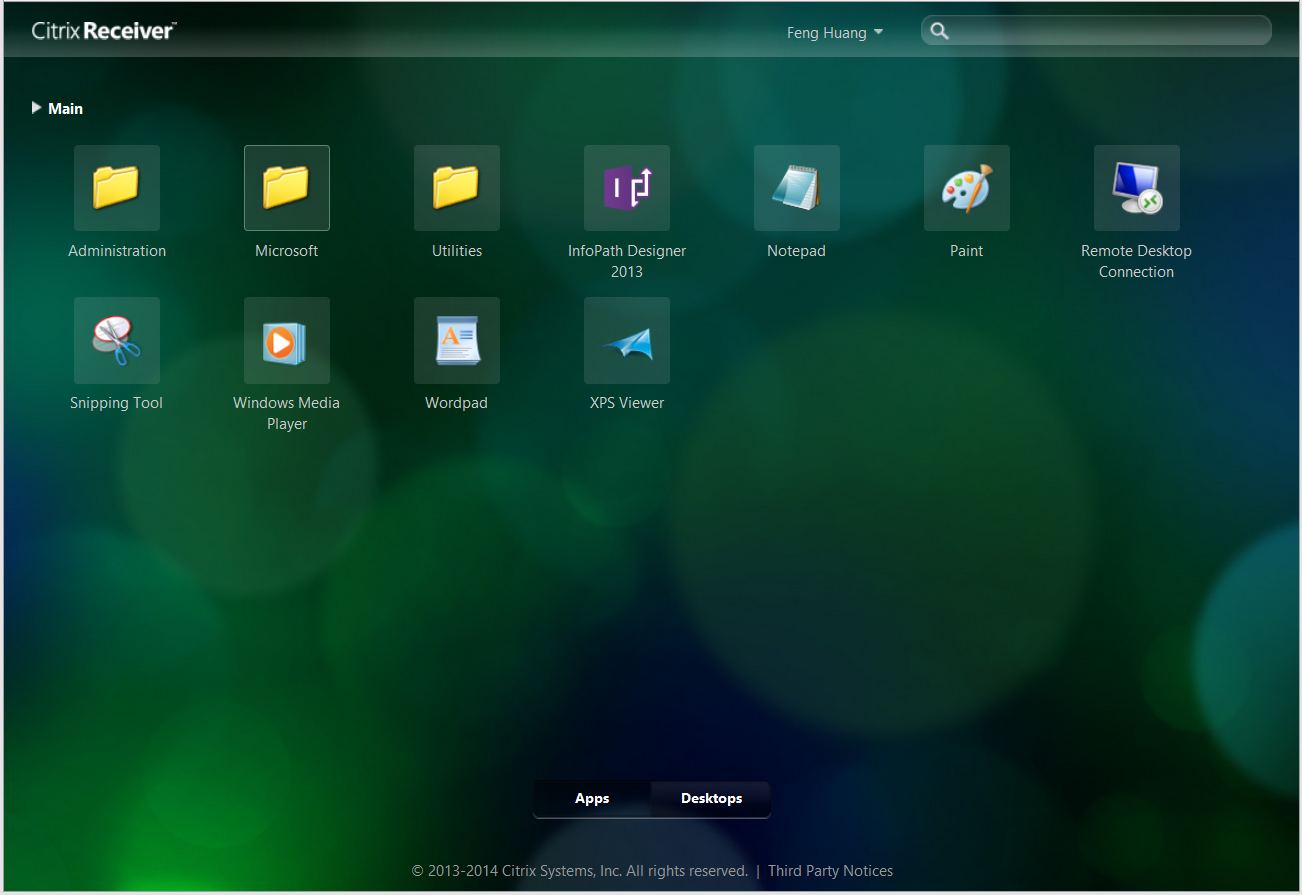This screenshot has height=895, width=1302.
Task: Start the Snipping Tool
Action: click(x=117, y=341)
